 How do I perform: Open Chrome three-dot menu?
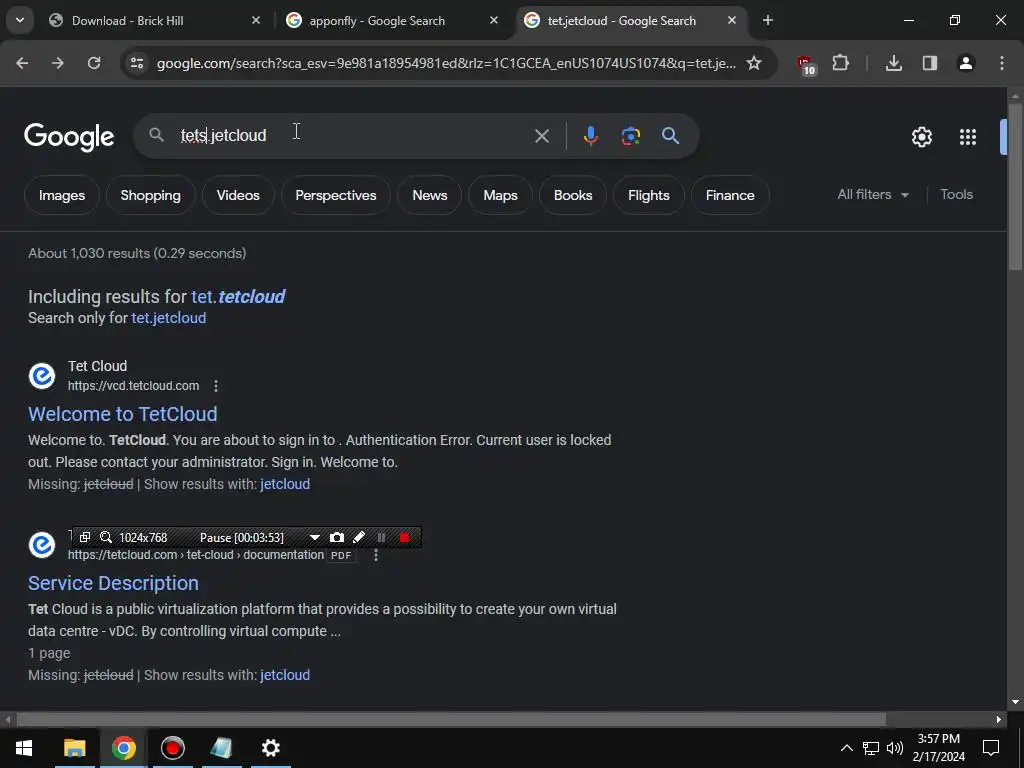click(x=1002, y=63)
